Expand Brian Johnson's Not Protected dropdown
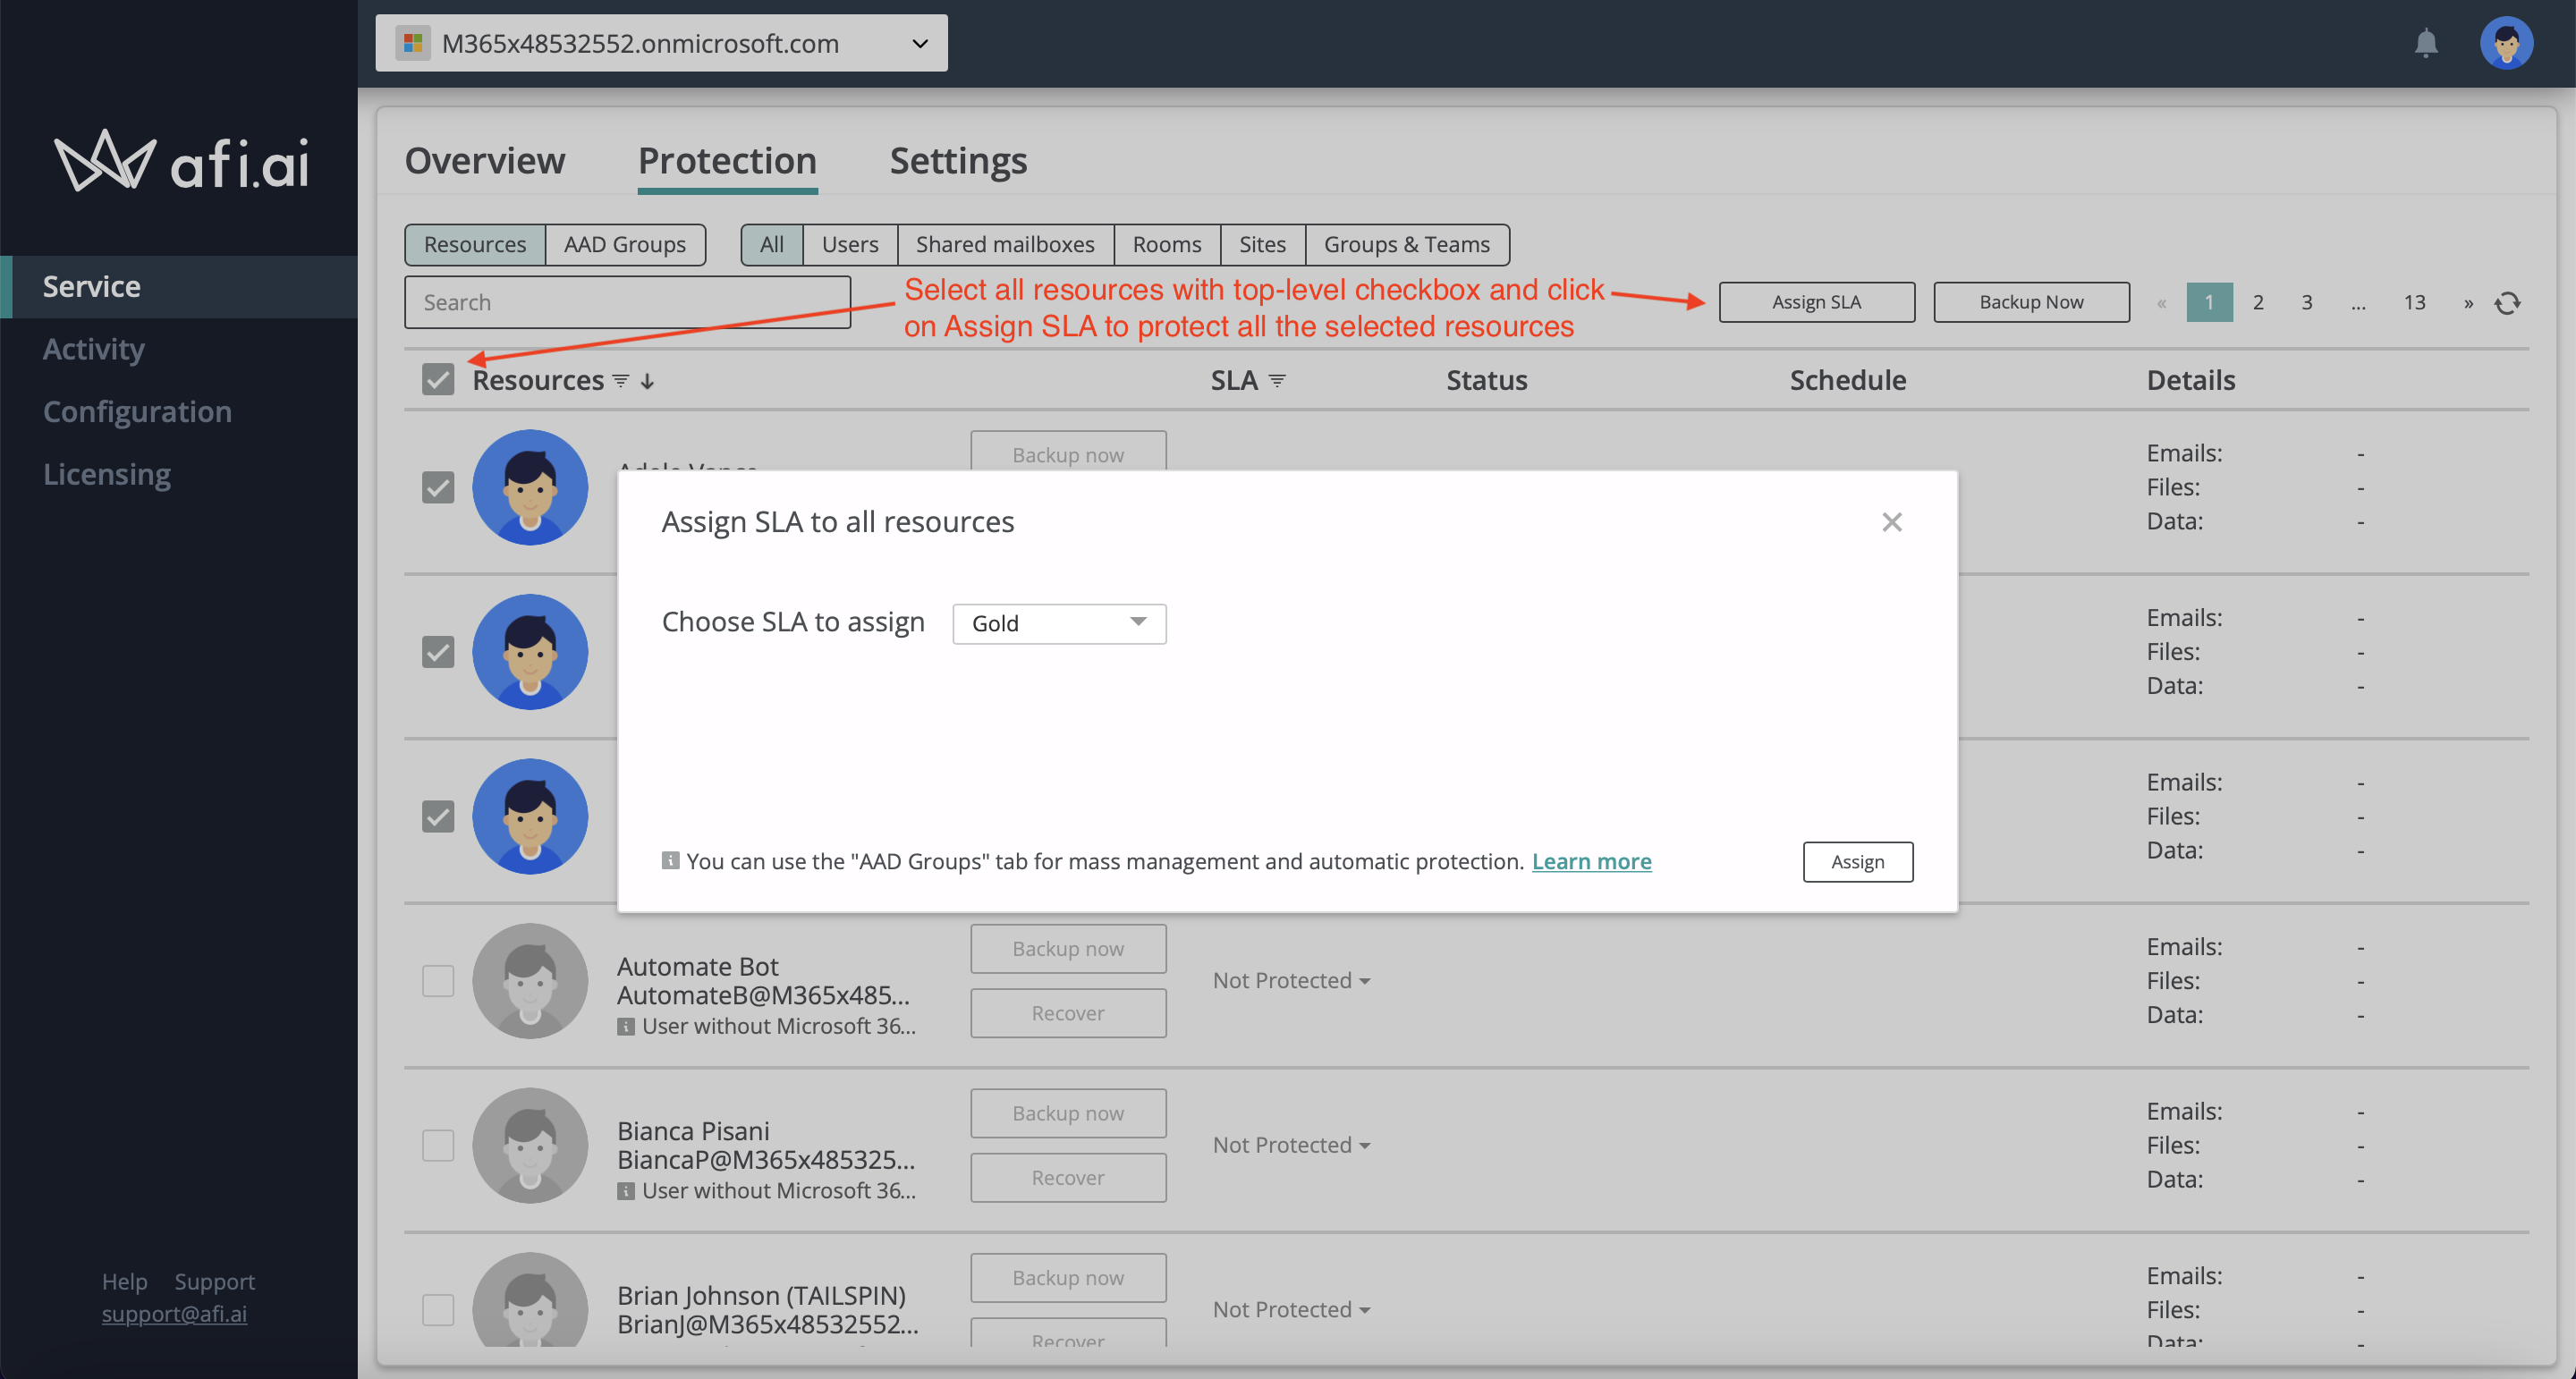The height and width of the screenshot is (1379, 2576). click(x=1291, y=1310)
